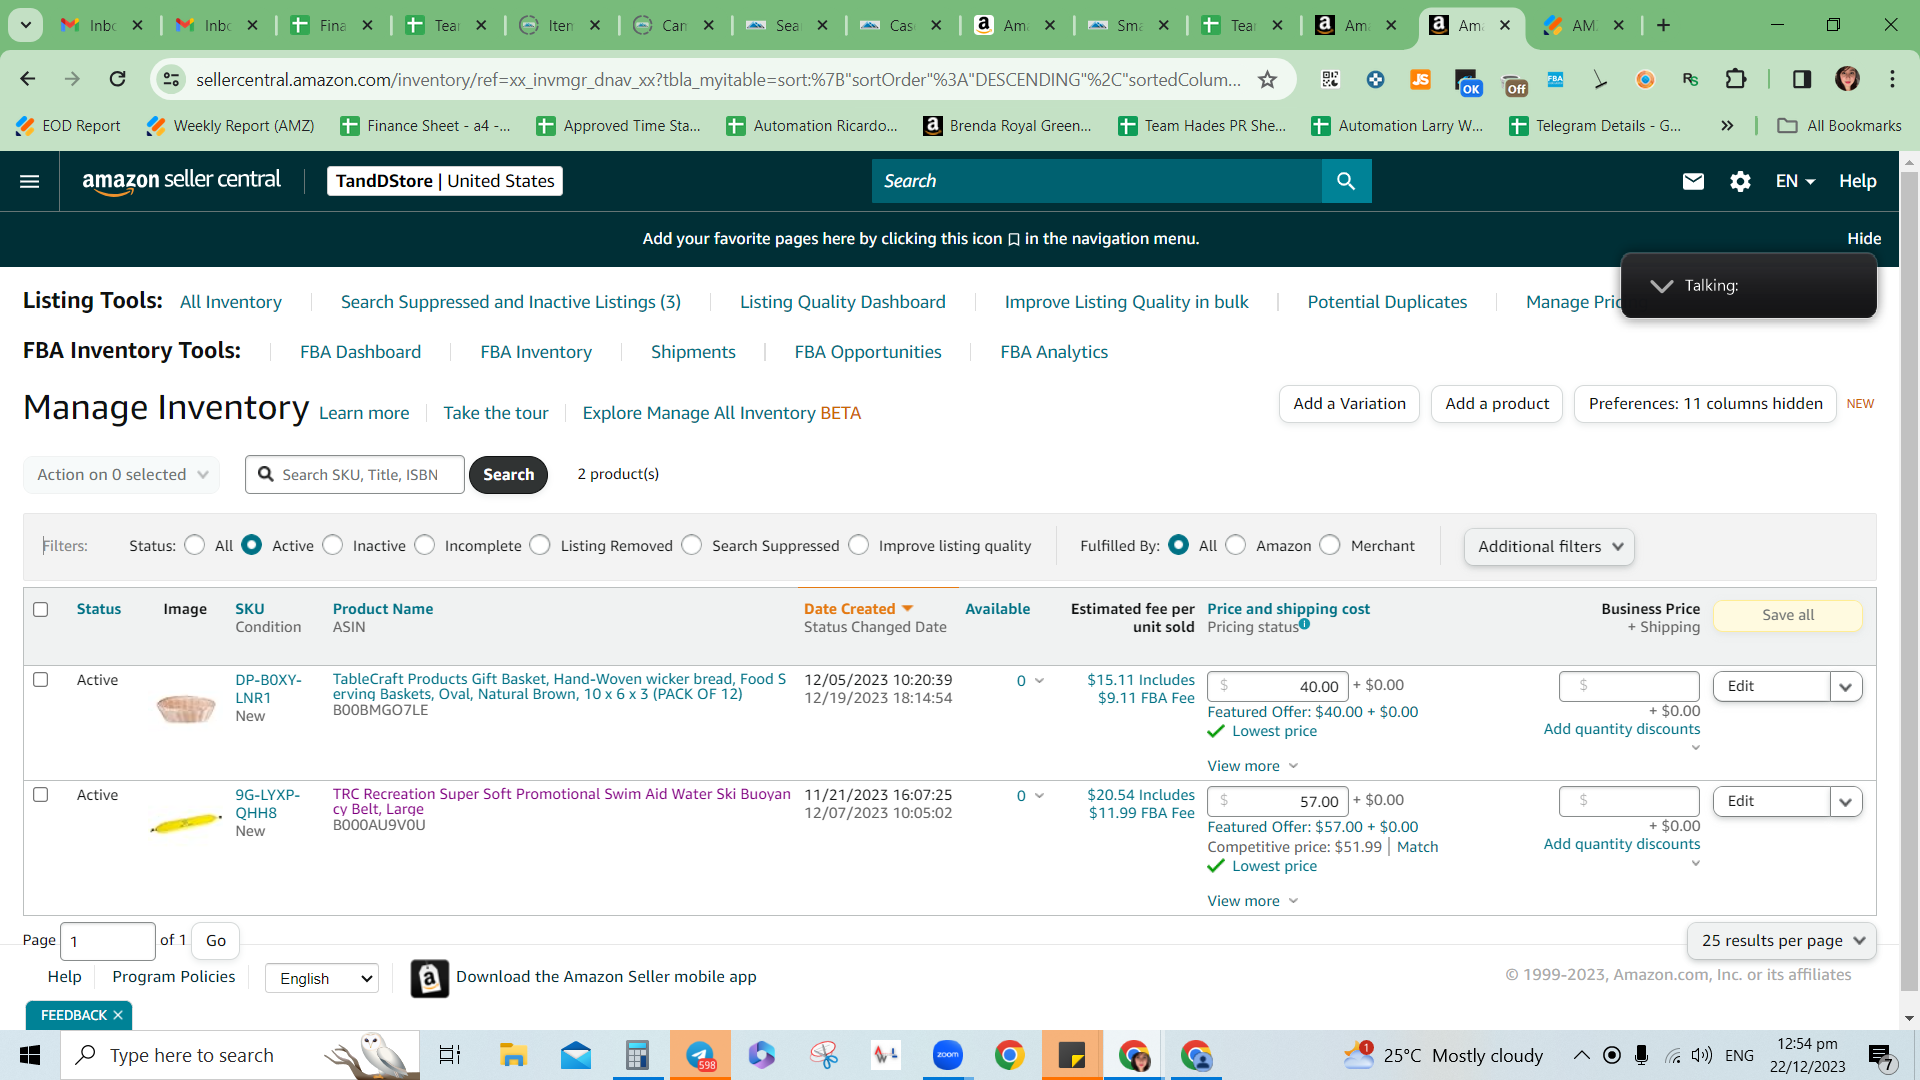Open Edit dropdown arrow for TableCraft row
1920x1080 pixels.
pos(1845,687)
